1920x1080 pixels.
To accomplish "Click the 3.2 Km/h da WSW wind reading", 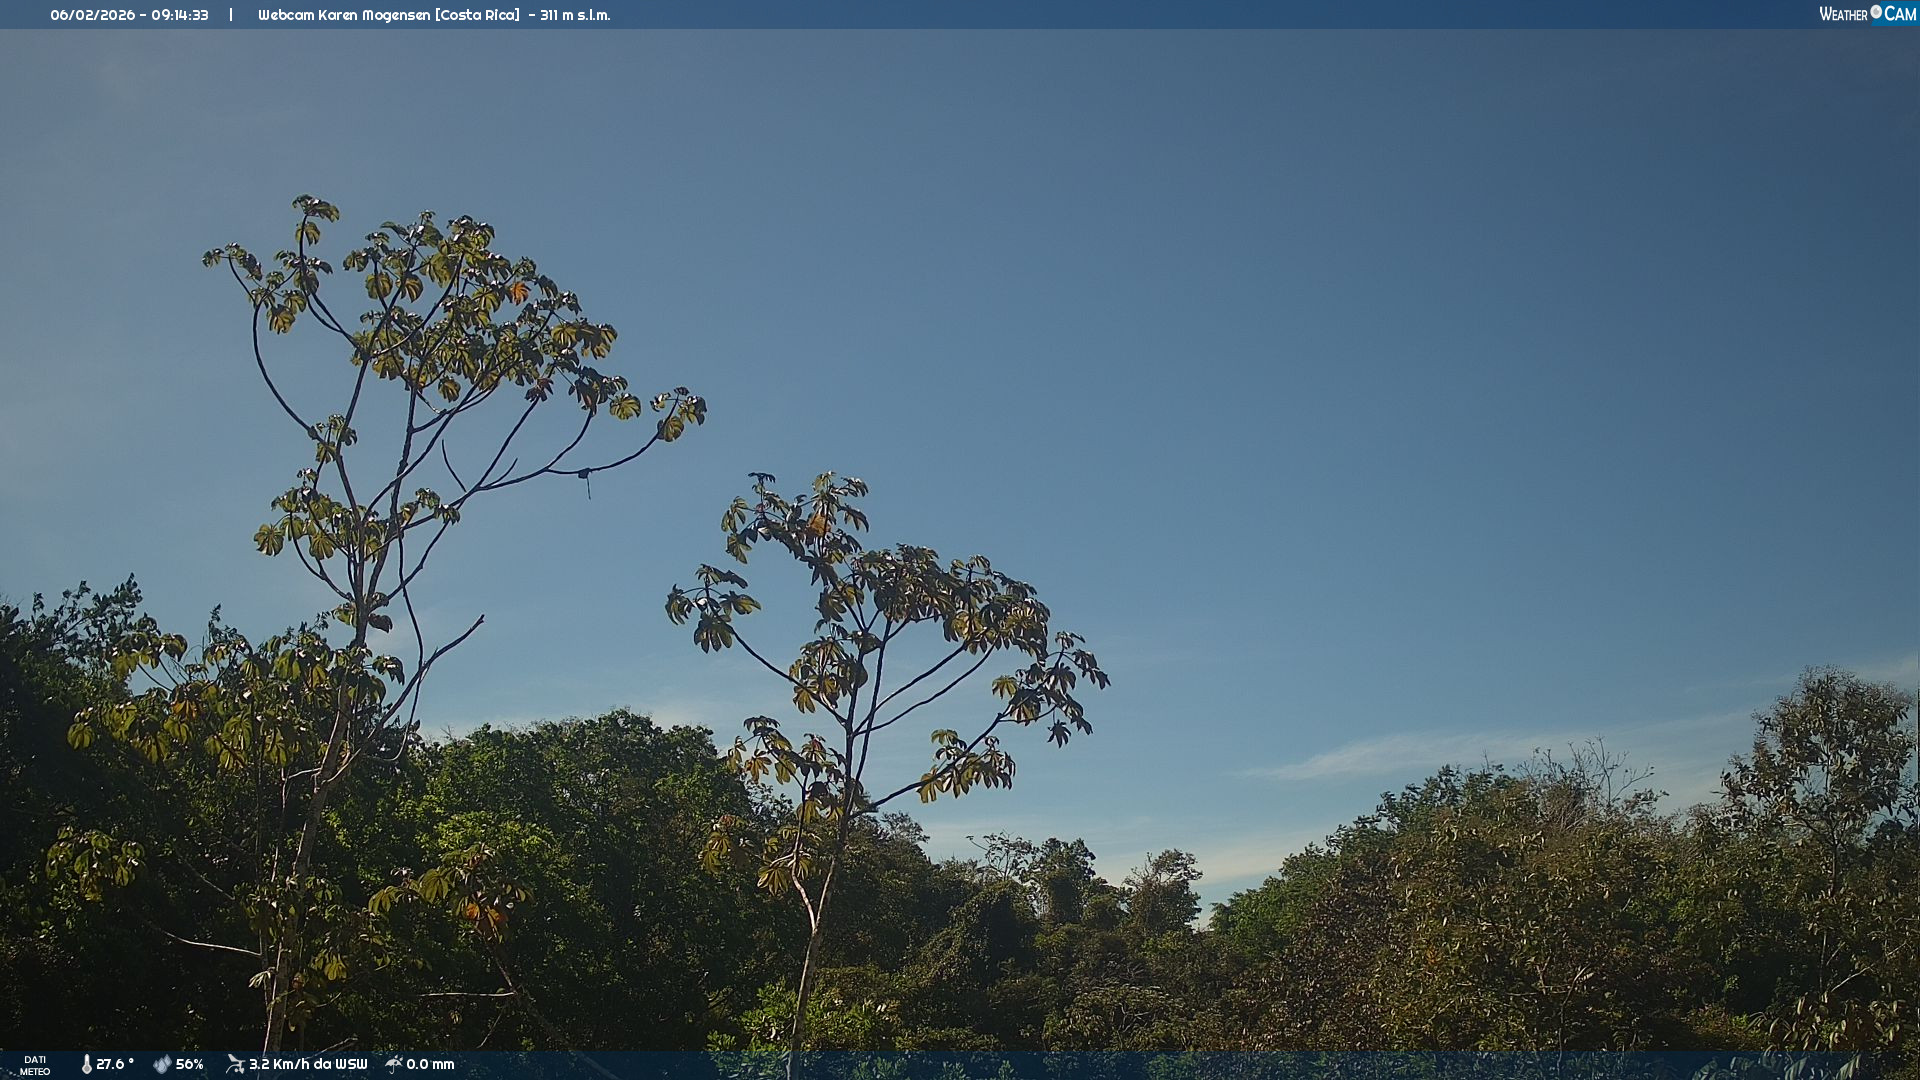I will [x=308, y=1064].
